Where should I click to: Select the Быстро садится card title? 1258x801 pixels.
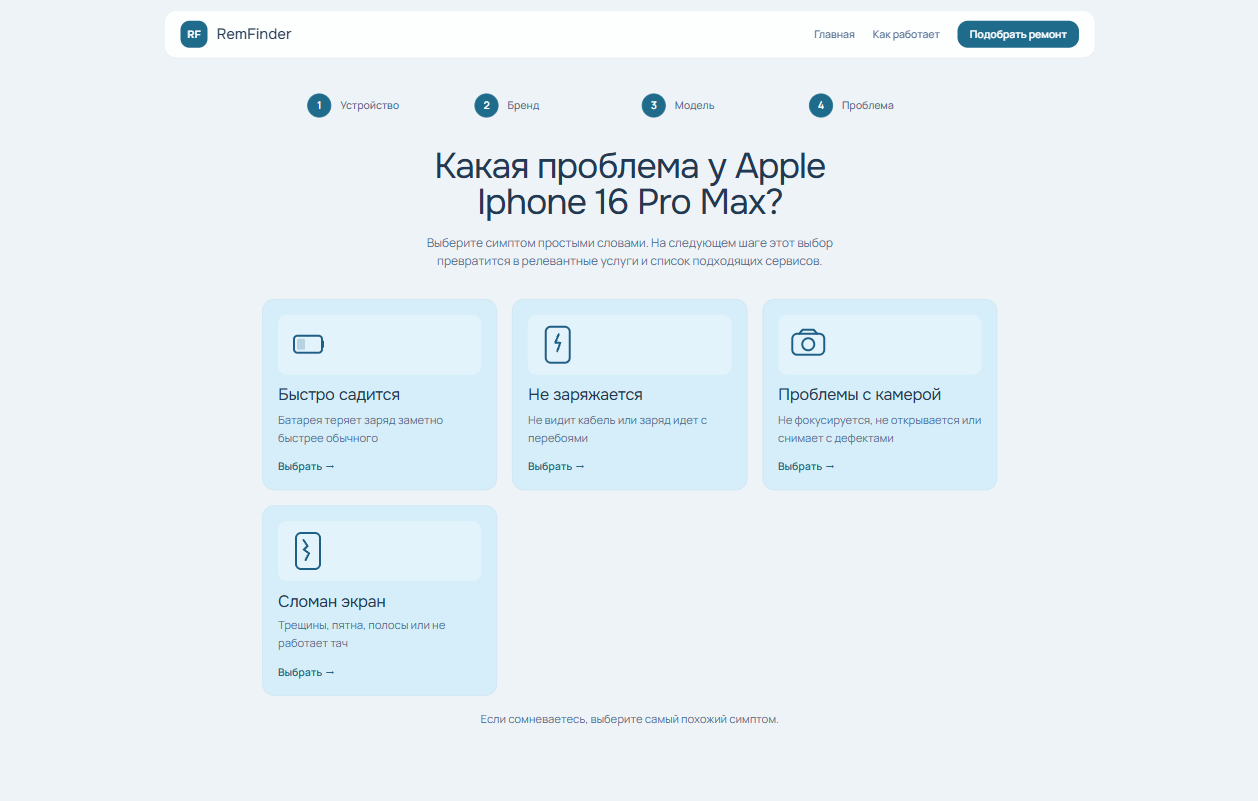[339, 395]
